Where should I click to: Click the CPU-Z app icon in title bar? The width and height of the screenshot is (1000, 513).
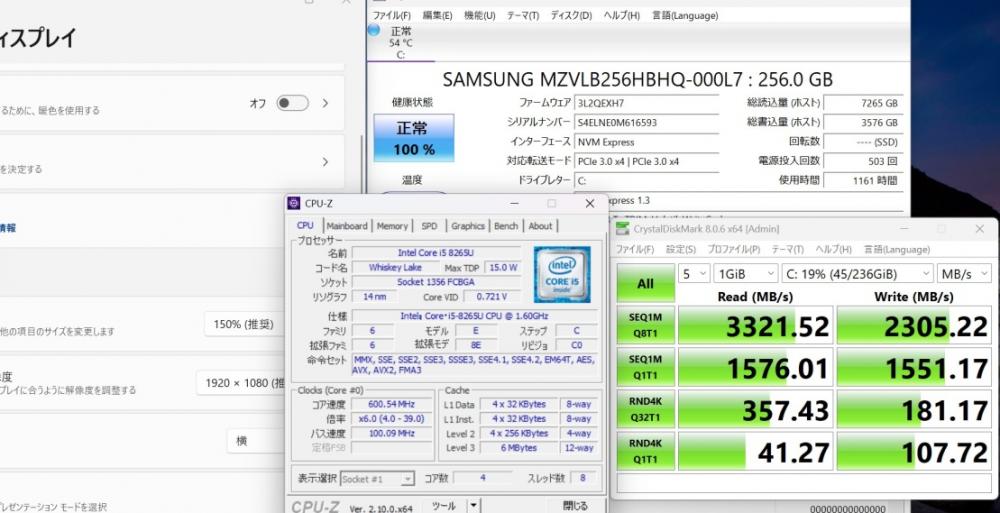pos(293,204)
